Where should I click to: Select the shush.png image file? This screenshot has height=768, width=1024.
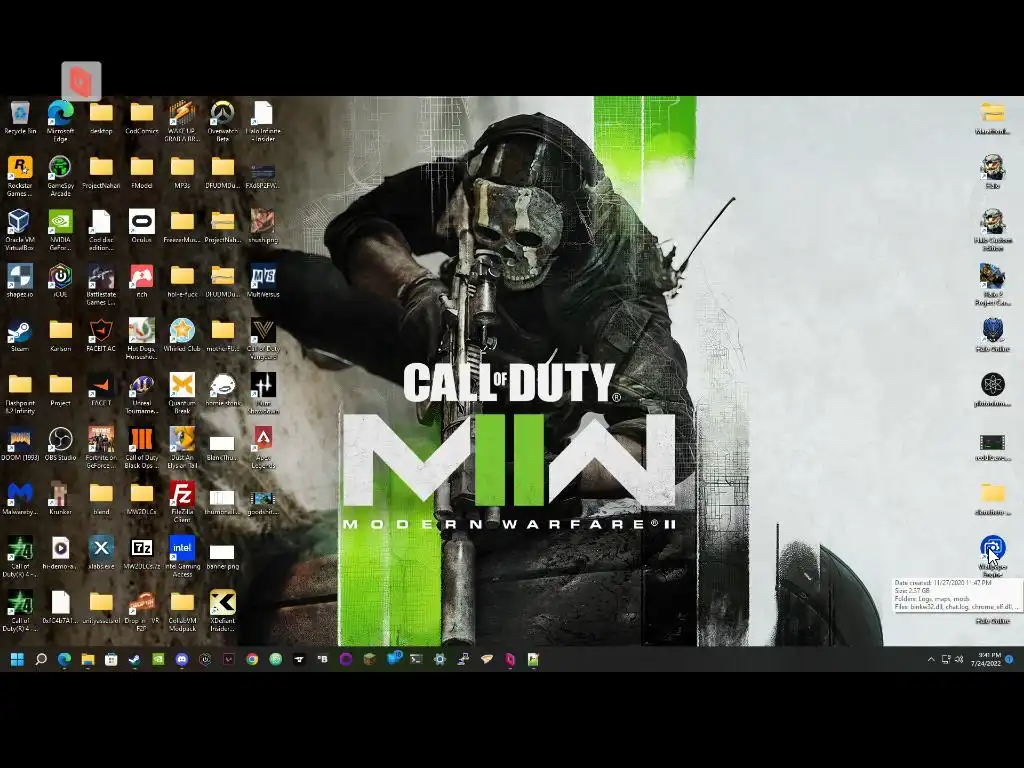pos(263,226)
